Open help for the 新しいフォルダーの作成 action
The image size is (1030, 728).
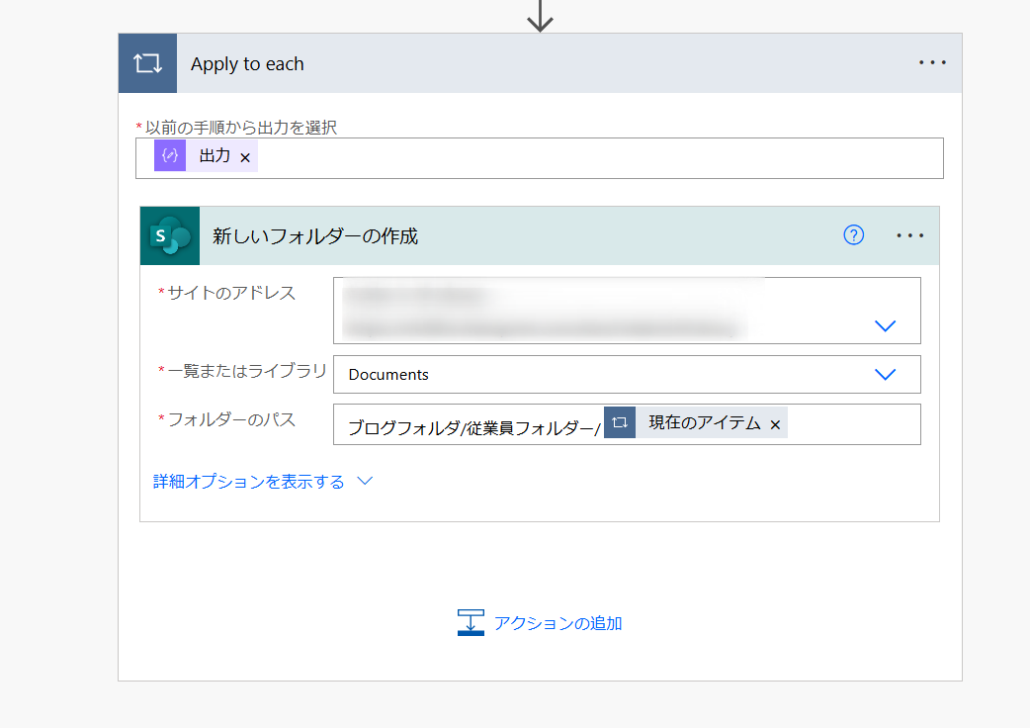click(x=853, y=235)
